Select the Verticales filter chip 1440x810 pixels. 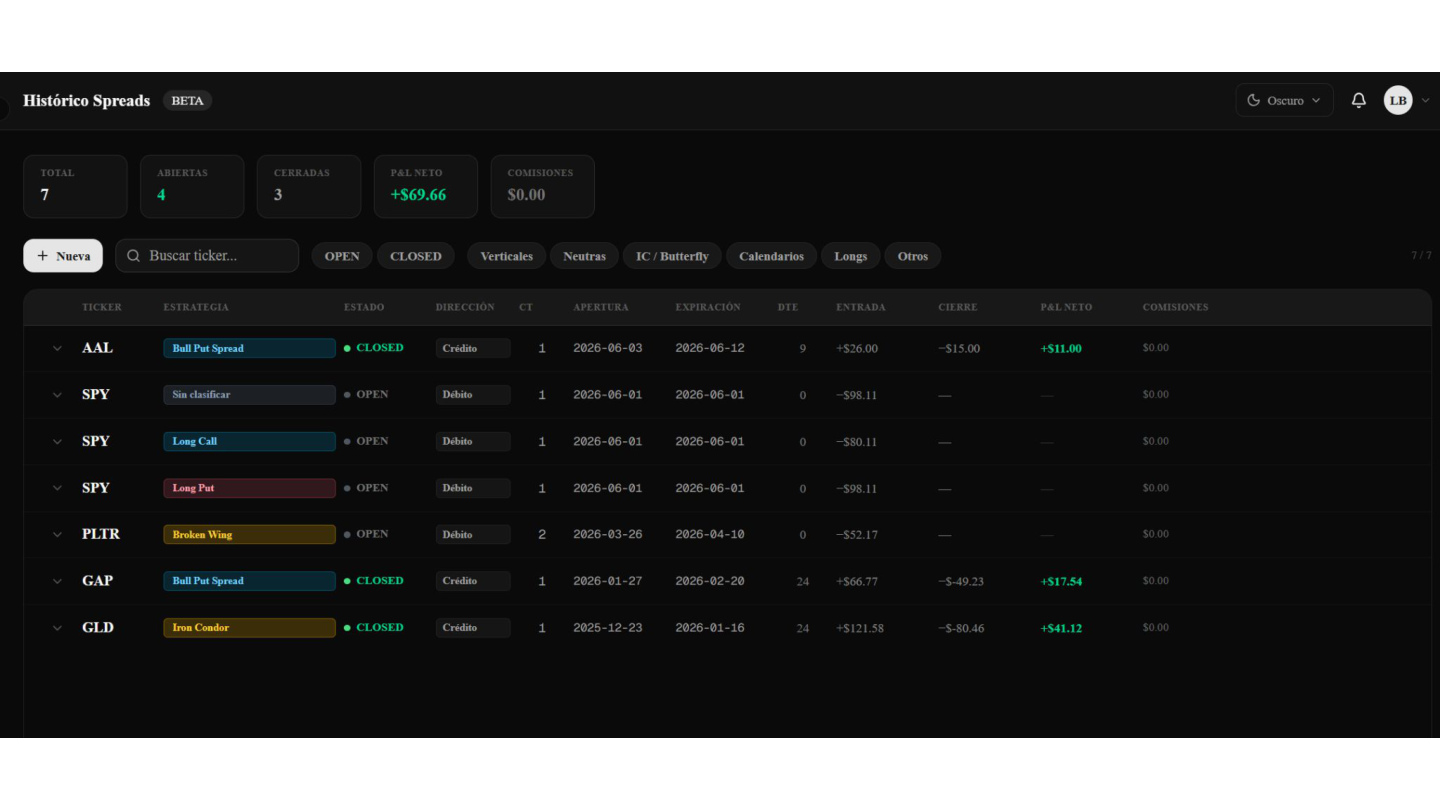[x=506, y=256]
